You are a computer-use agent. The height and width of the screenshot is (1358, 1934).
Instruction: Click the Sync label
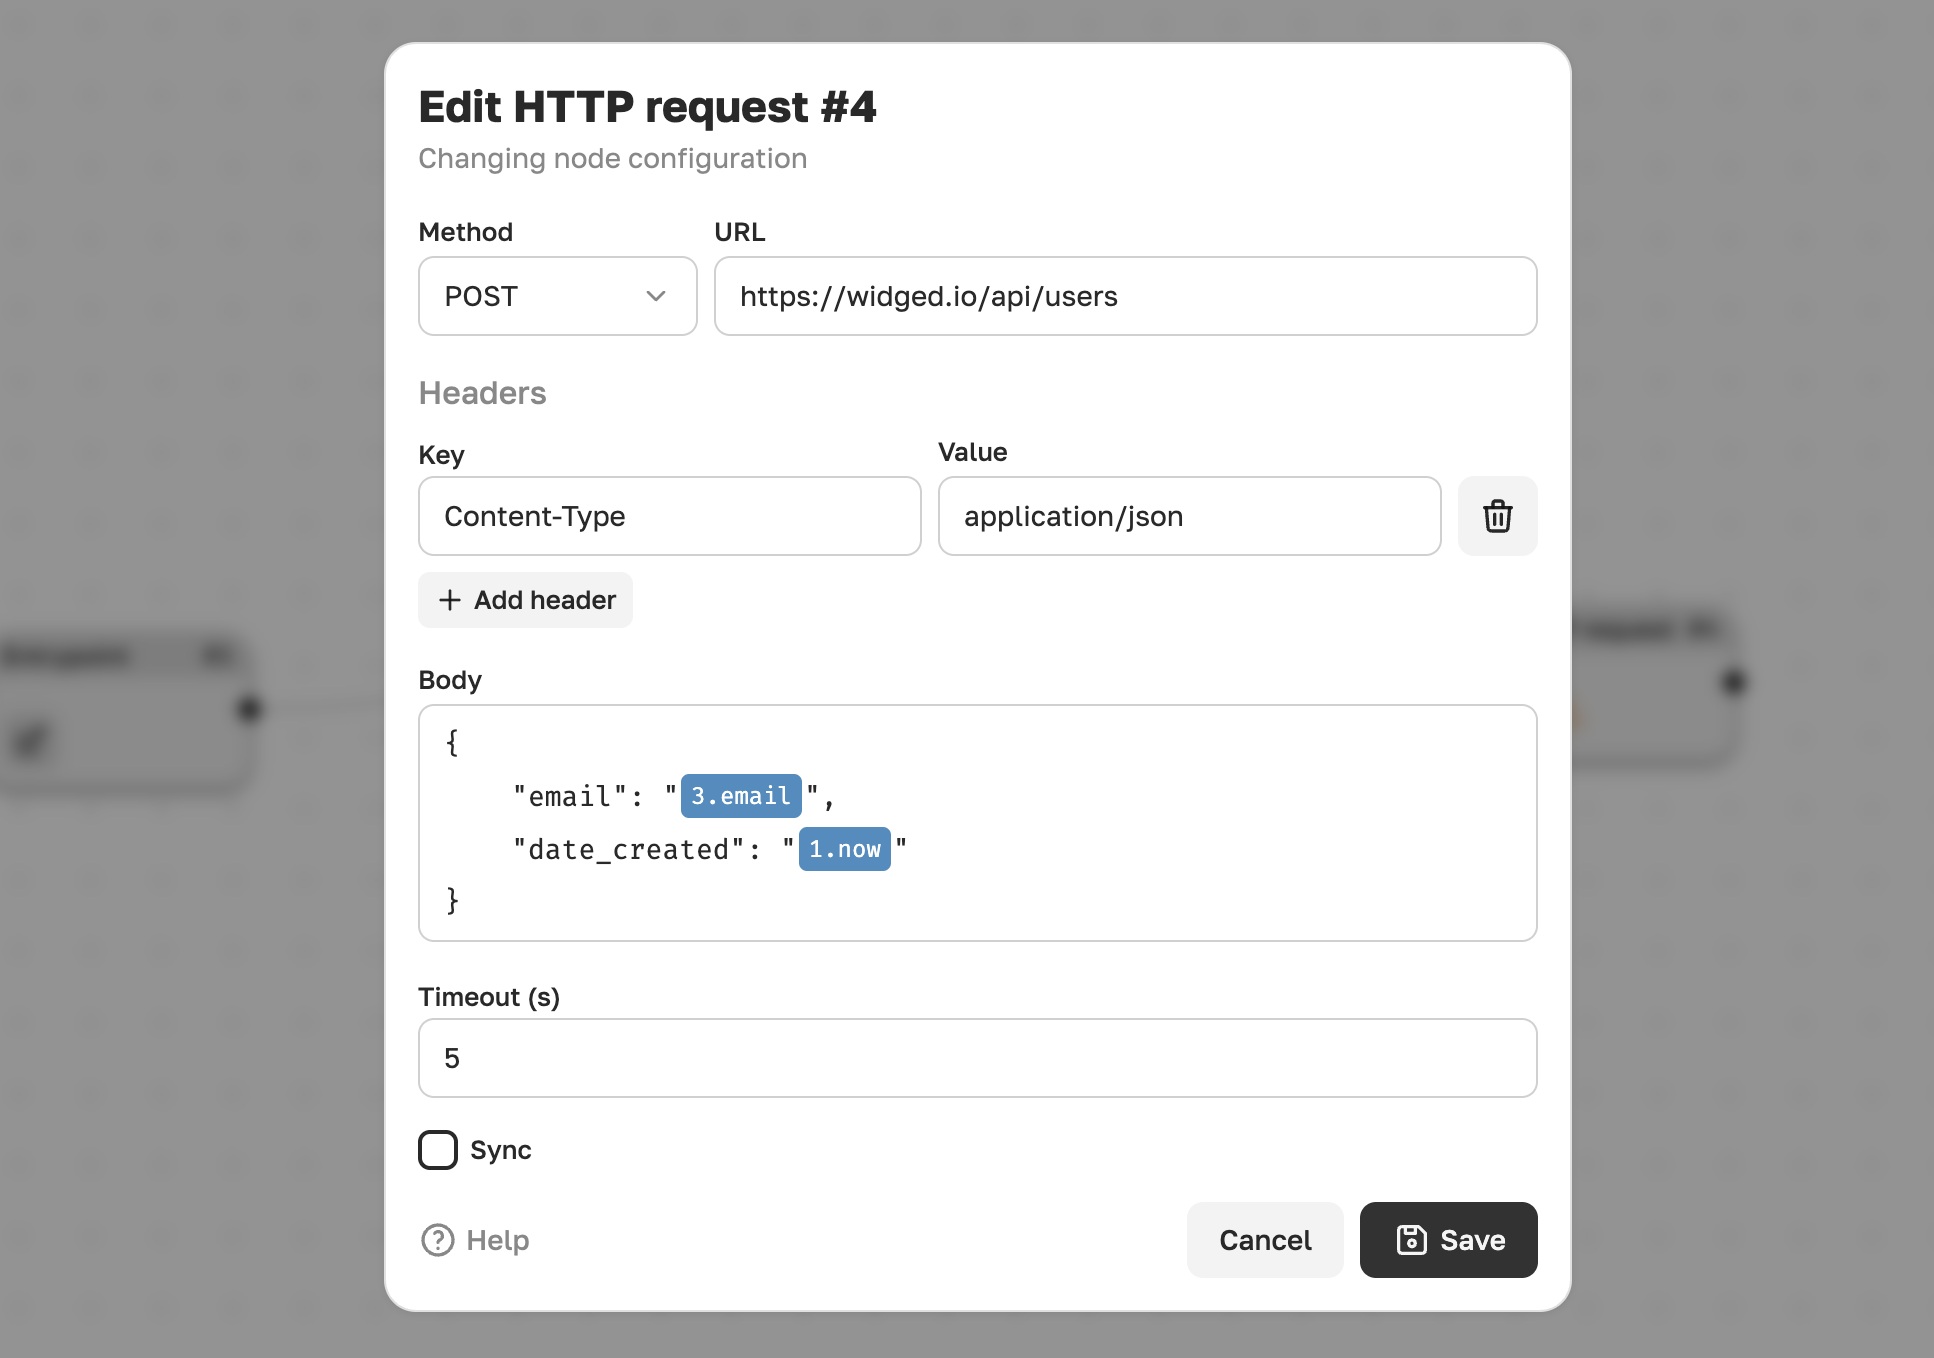point(501,1150)
